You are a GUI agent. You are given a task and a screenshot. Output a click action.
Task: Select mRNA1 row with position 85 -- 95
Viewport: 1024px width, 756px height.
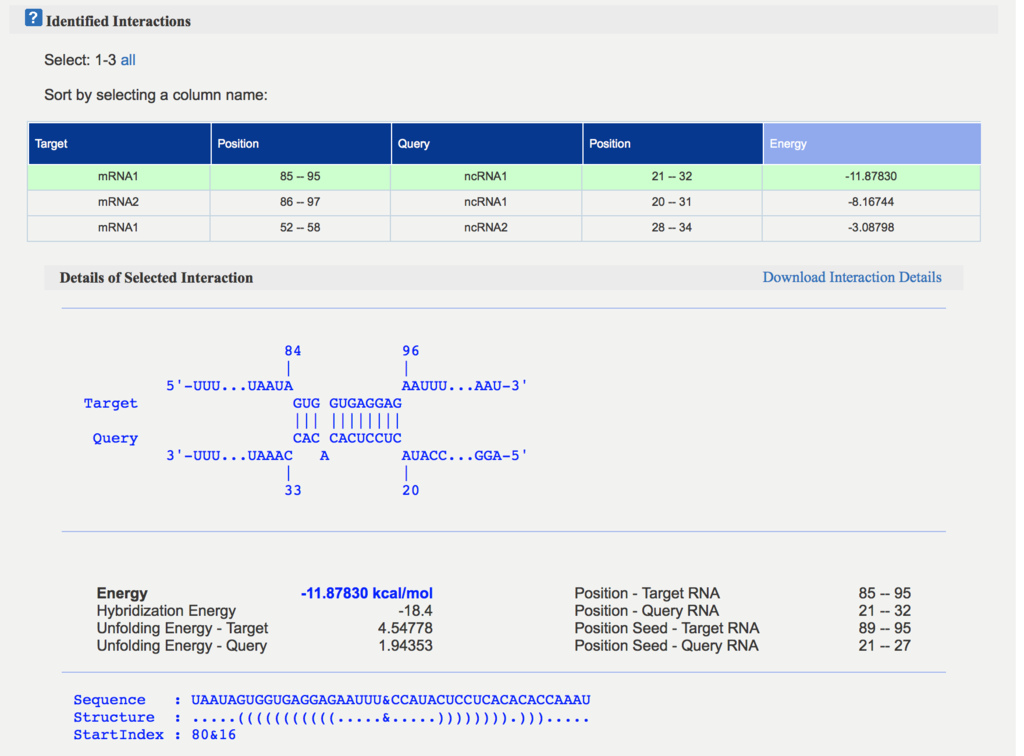coord(504,177)
